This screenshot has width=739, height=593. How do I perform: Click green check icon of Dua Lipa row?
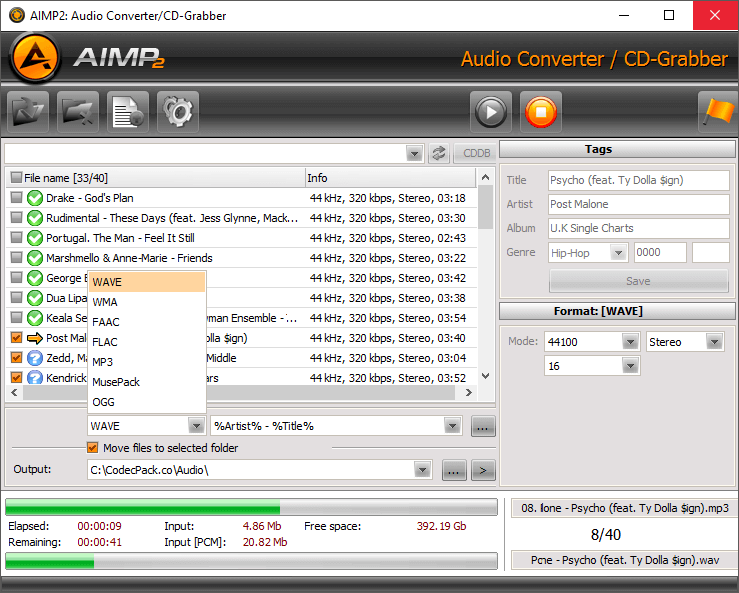pos(35,298)
